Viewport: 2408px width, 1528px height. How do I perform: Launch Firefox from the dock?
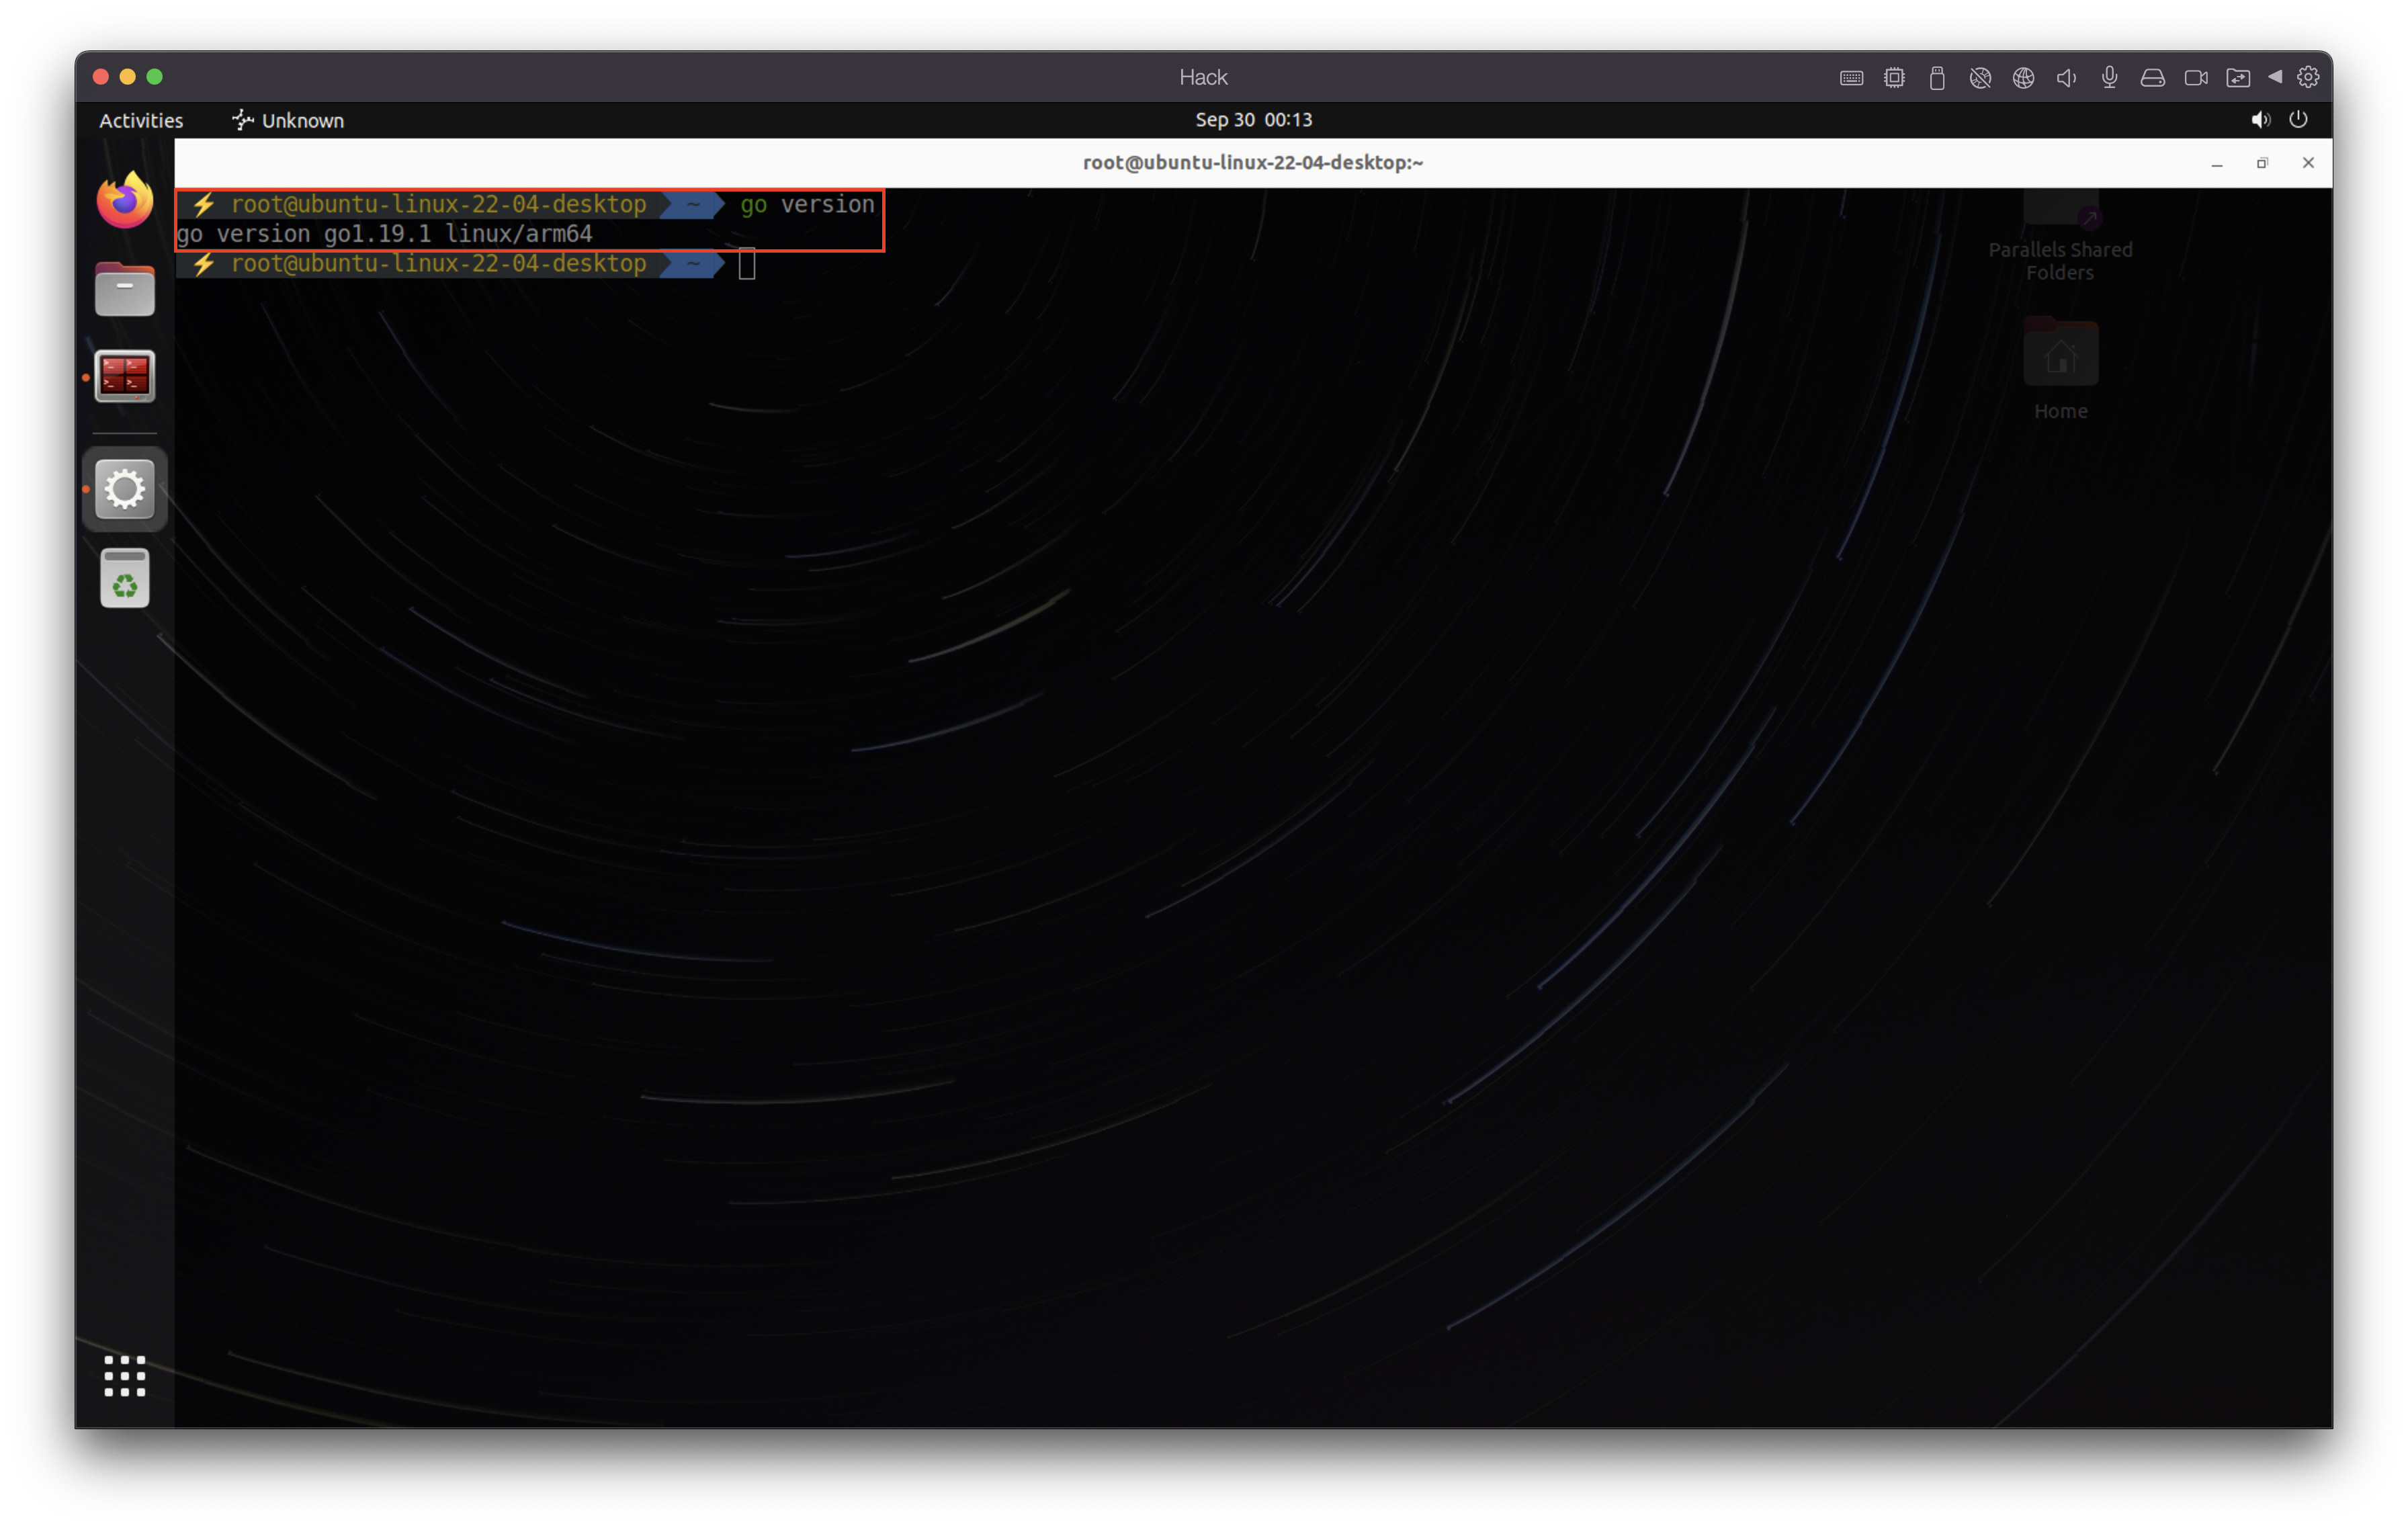(125, 201)
